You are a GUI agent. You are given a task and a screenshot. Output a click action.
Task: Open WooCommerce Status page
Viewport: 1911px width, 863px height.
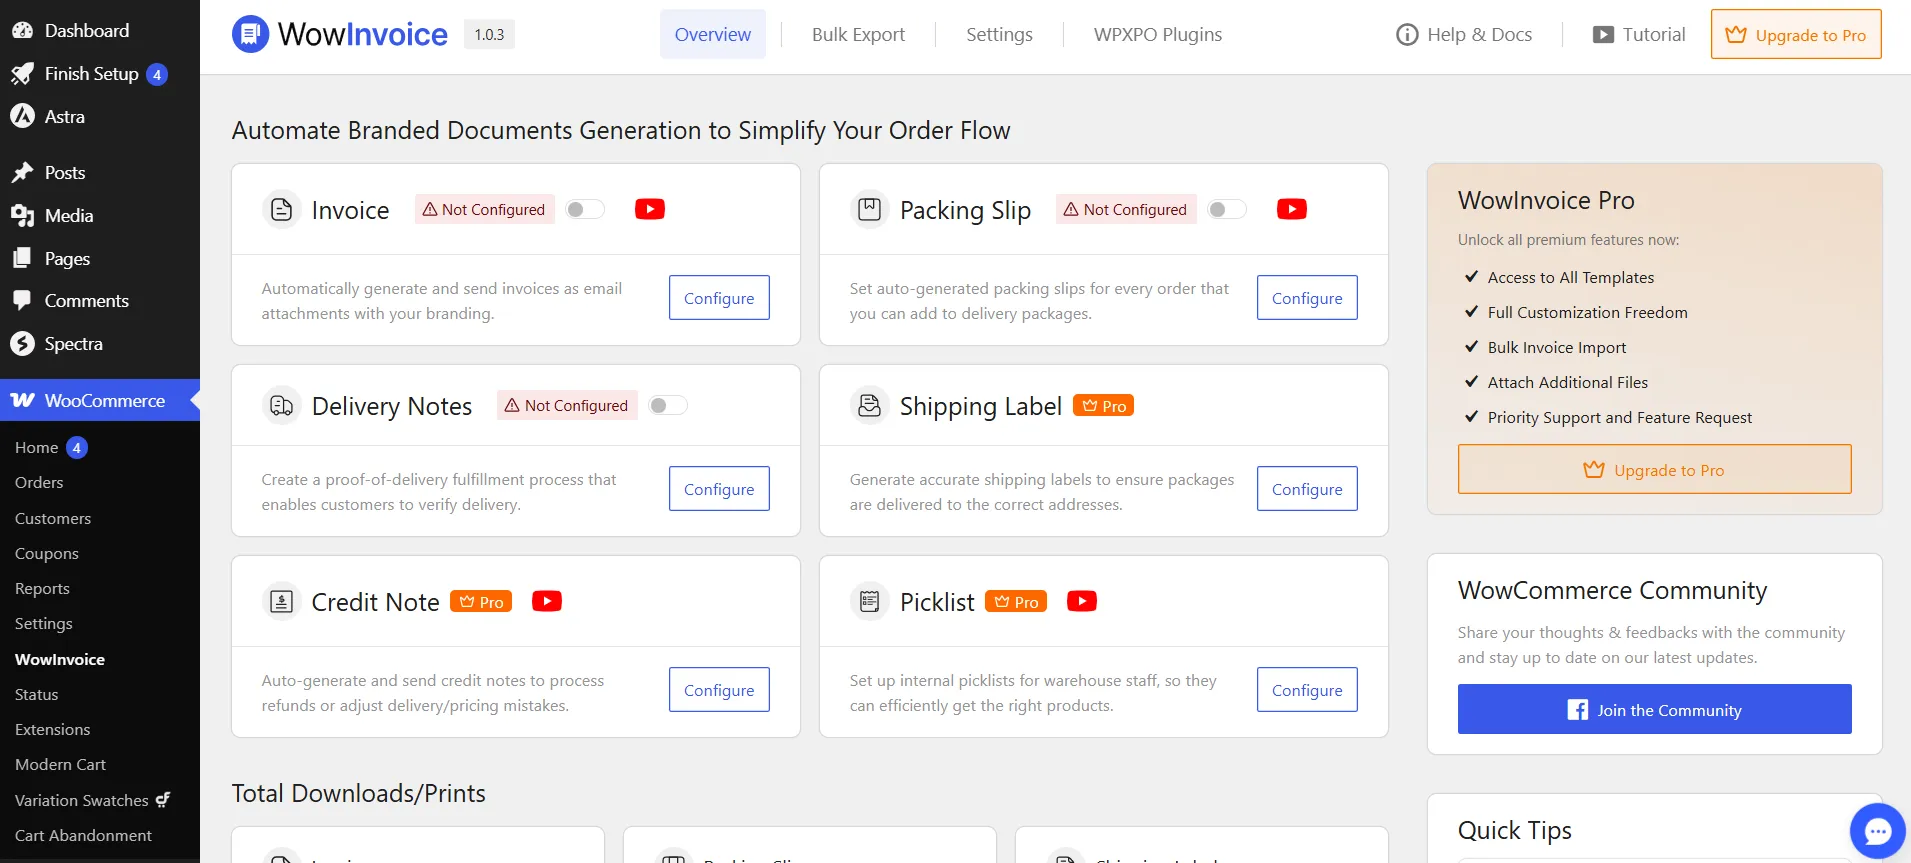[x=37, y=694]
